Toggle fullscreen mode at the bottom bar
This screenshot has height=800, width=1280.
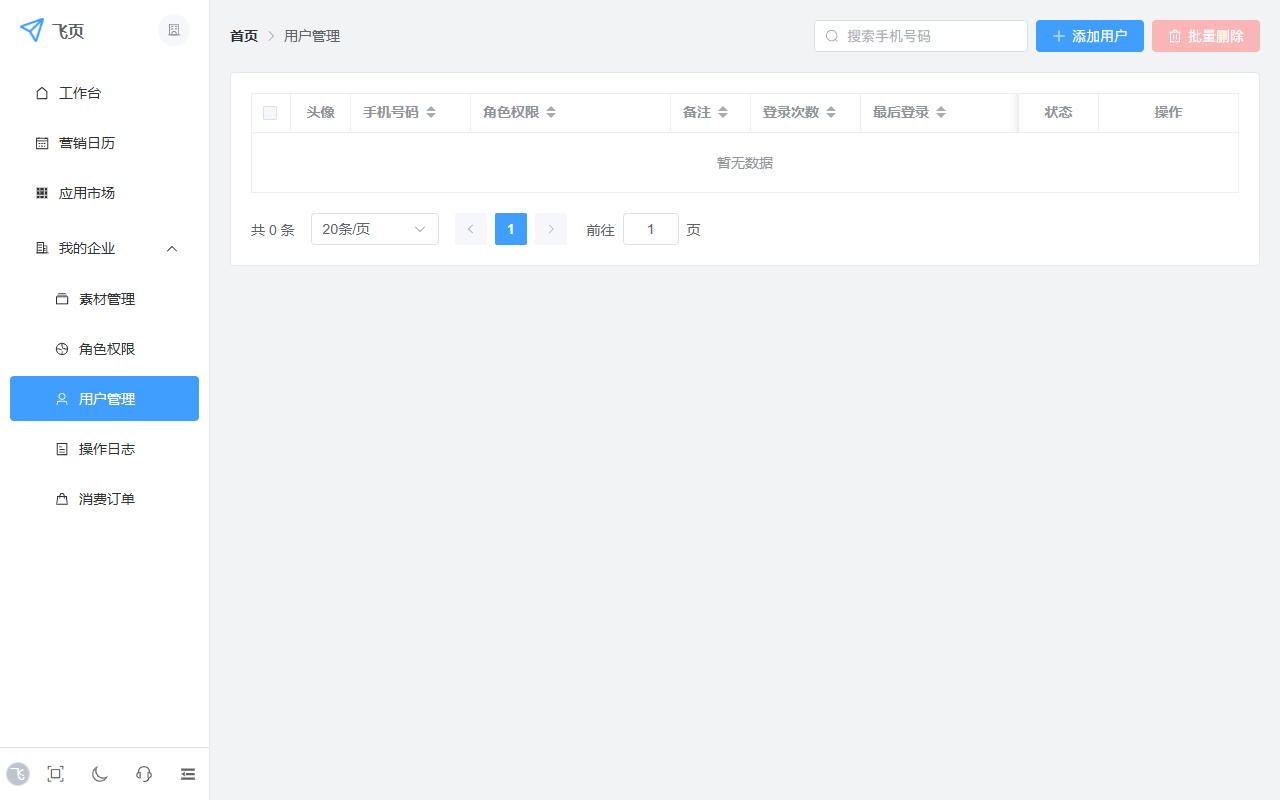click(55, 773)
